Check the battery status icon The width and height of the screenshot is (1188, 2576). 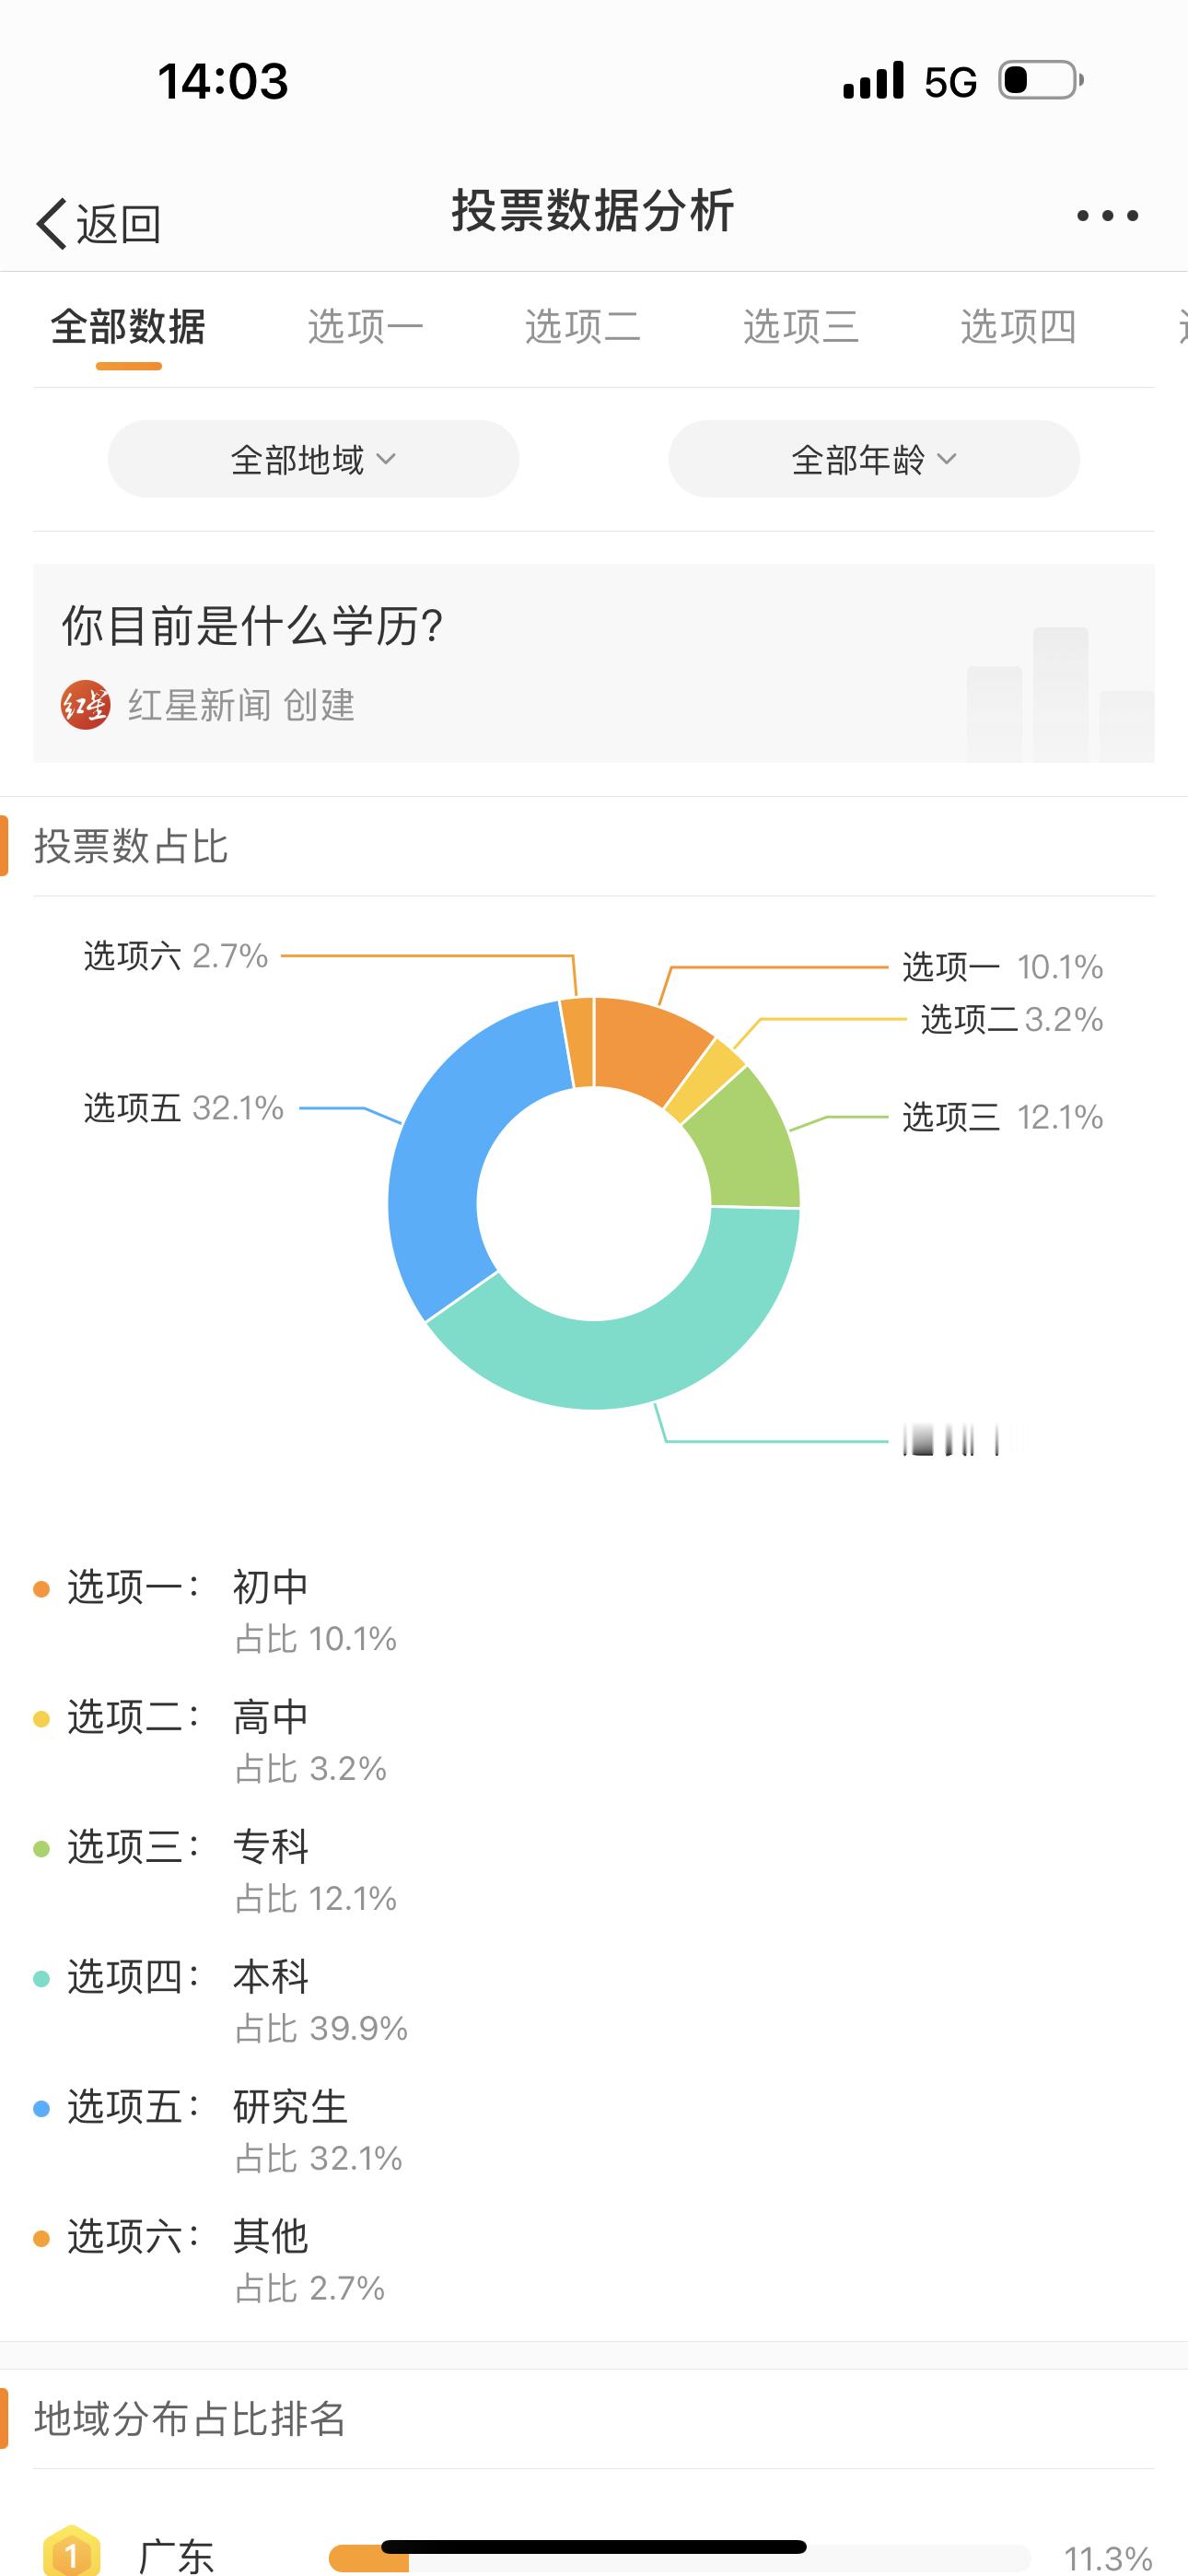click(x=1041, y=80)
